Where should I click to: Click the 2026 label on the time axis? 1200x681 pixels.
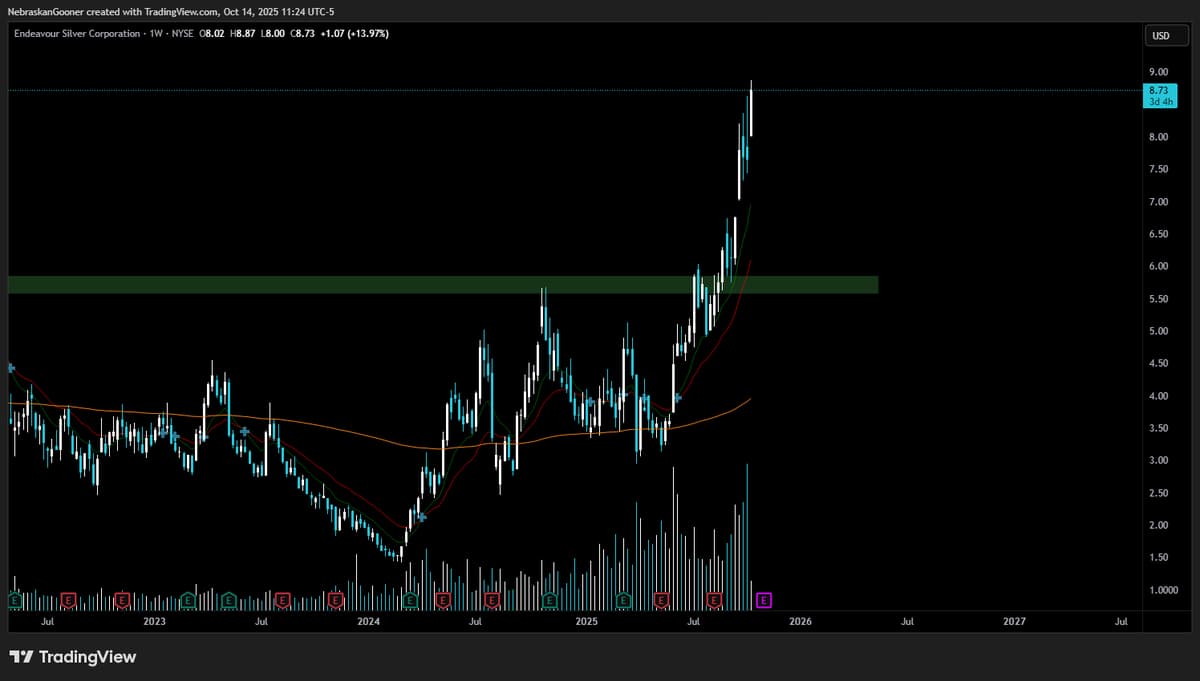[x=799, y=621]
